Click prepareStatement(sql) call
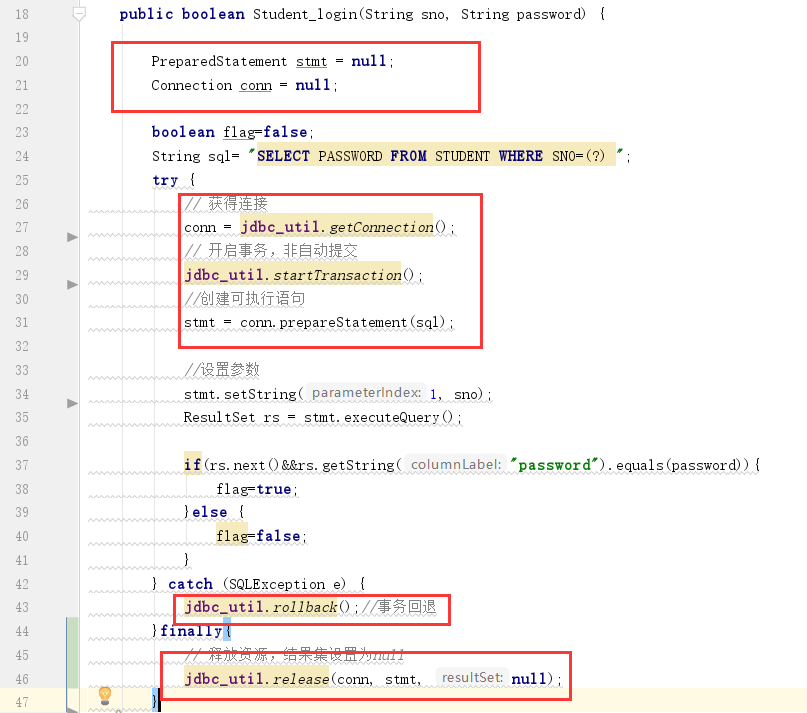807x713 pixels. [362, 323]
